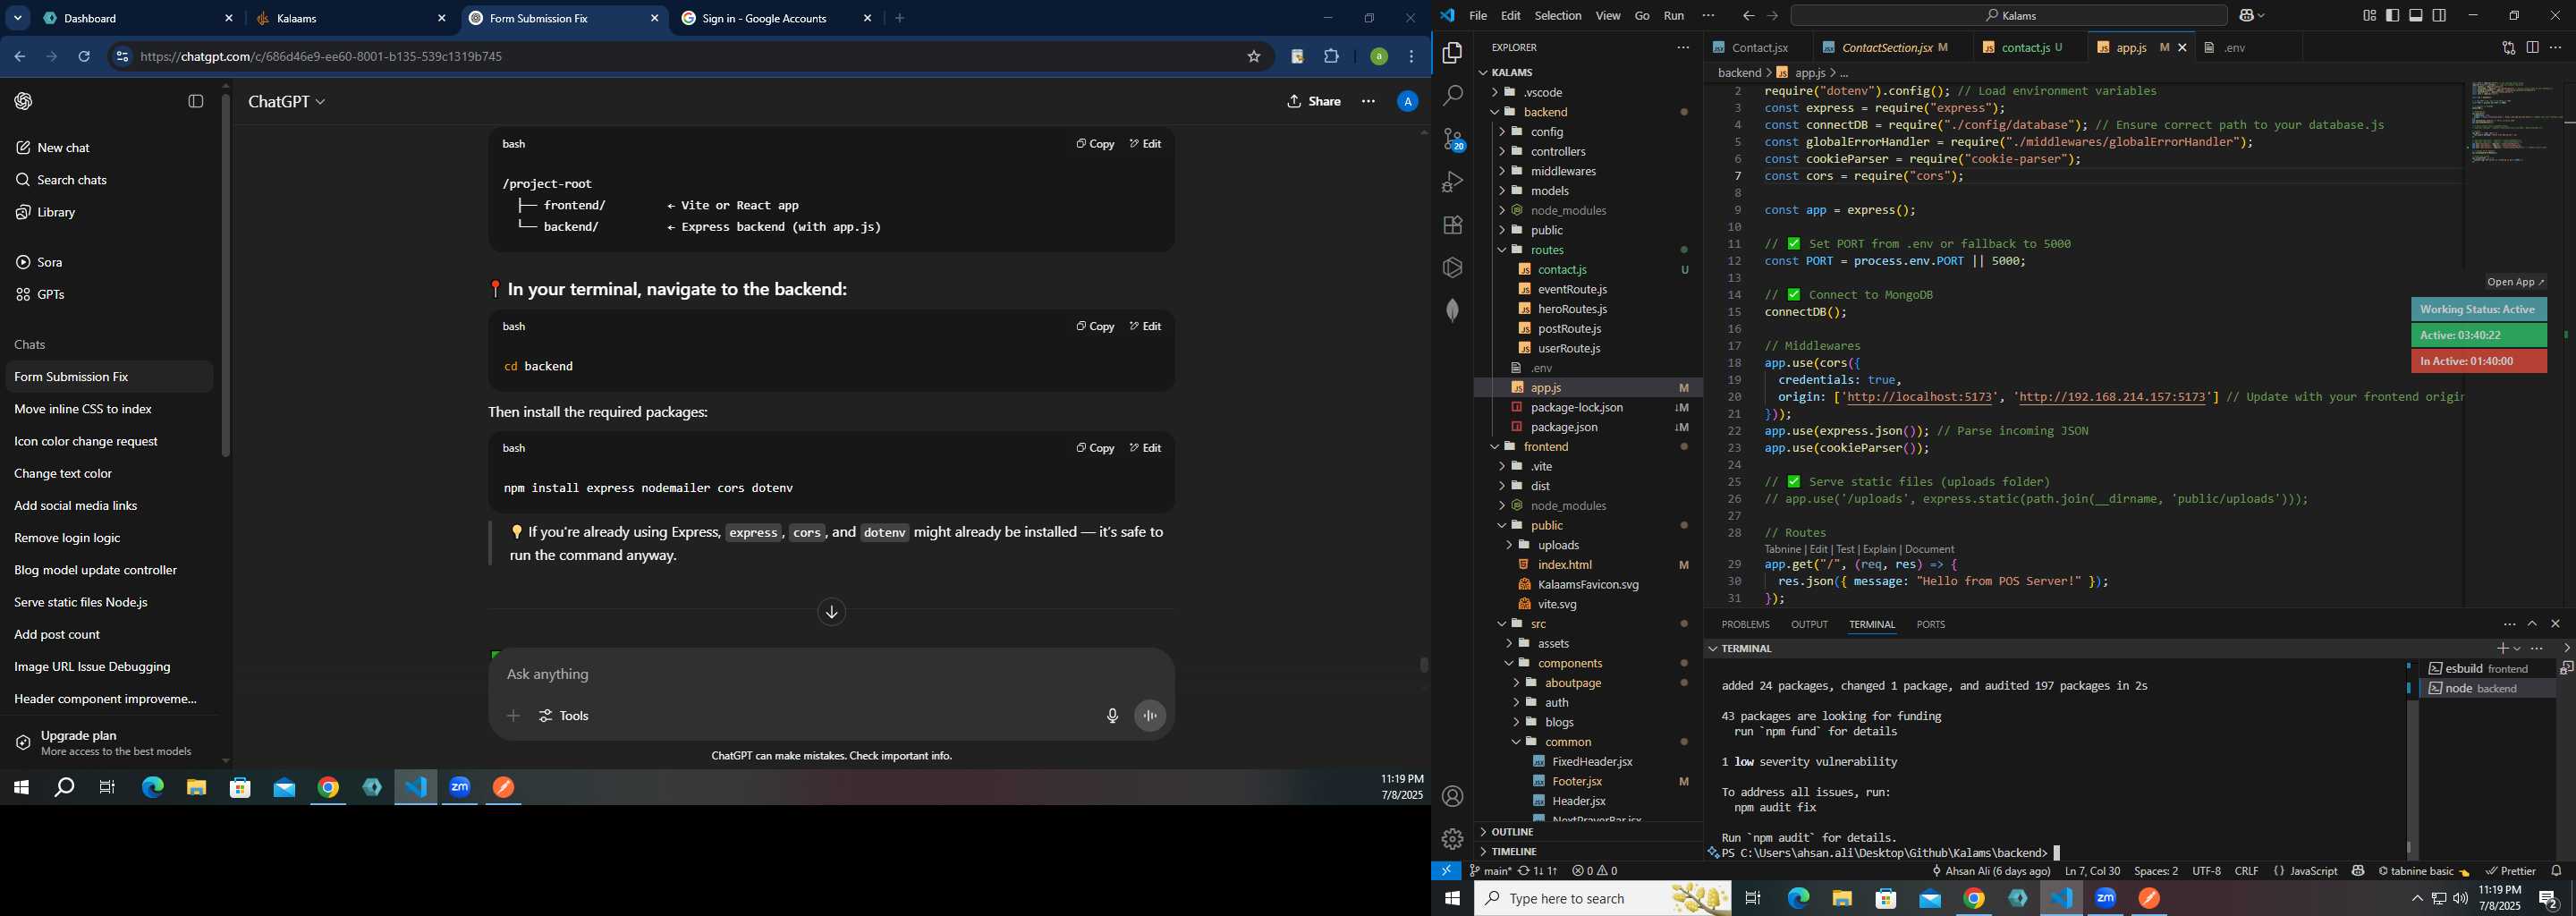Open the ChatGPT model selector dropdown

[x=287, y=102]
